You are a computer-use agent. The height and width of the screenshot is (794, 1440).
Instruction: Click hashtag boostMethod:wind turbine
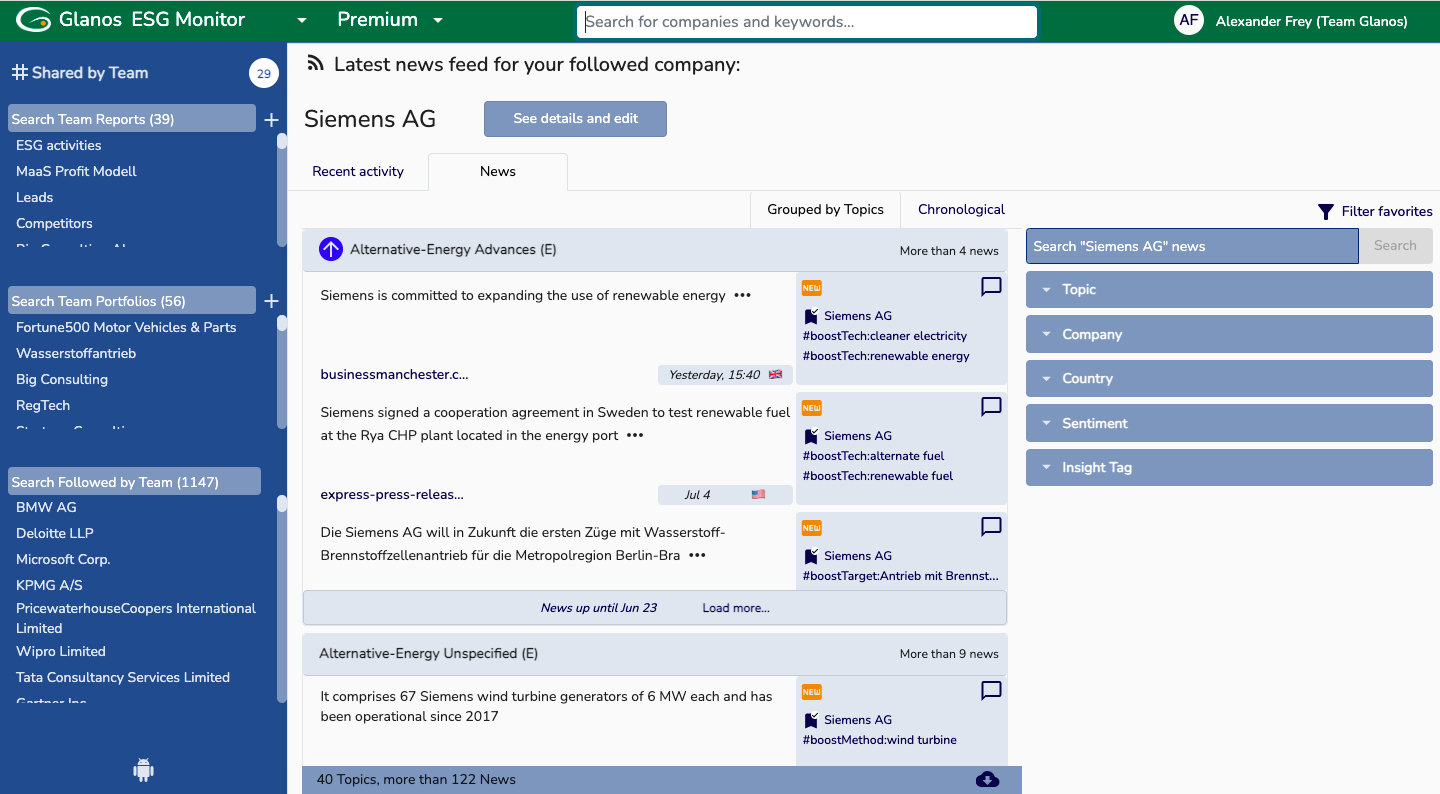click(879, 740)
